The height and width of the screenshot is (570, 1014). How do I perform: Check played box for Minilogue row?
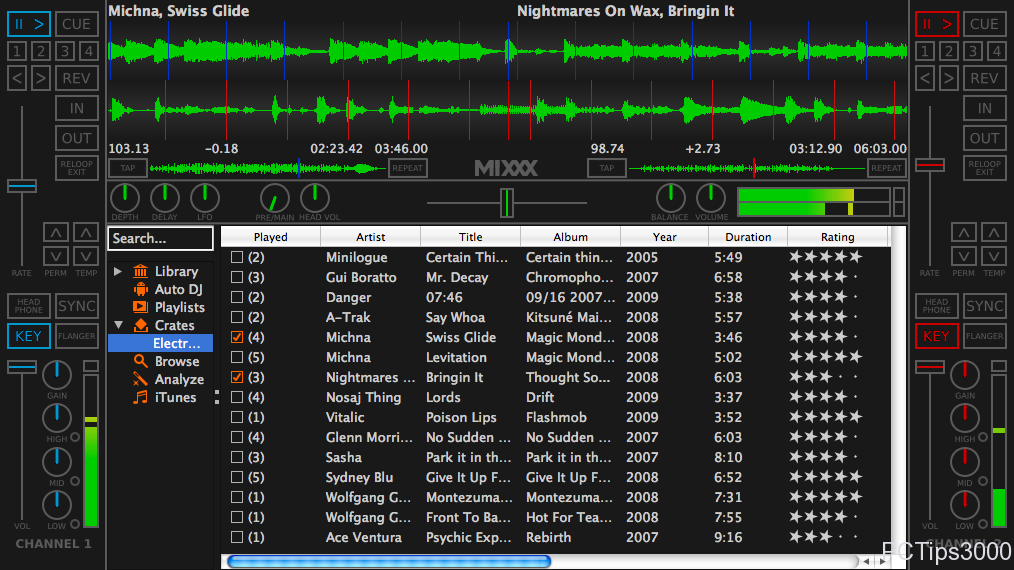click(x=237, y=257)
